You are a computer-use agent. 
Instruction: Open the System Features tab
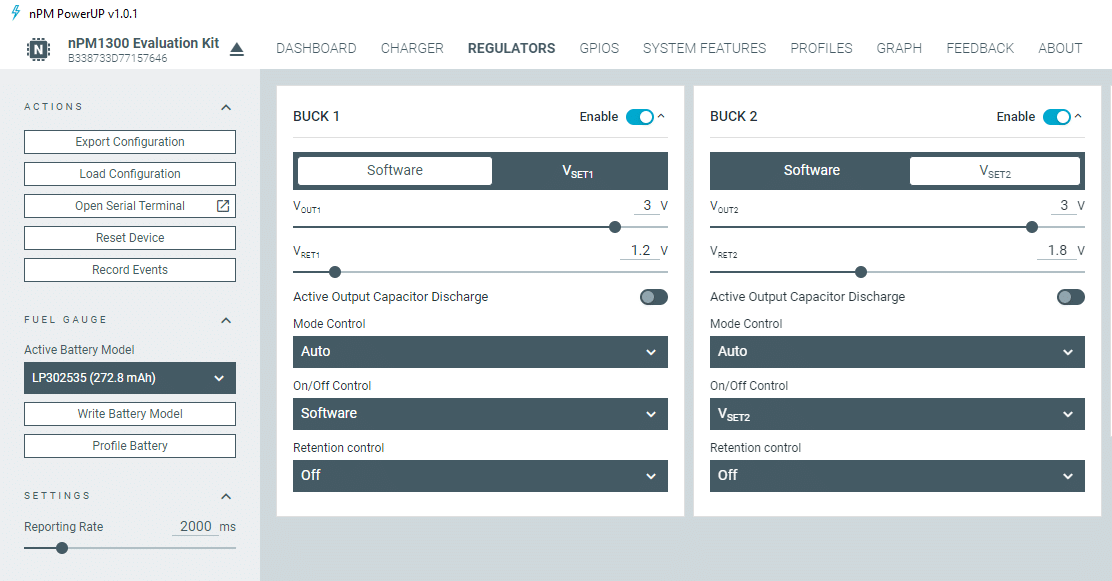click(704, 48)
